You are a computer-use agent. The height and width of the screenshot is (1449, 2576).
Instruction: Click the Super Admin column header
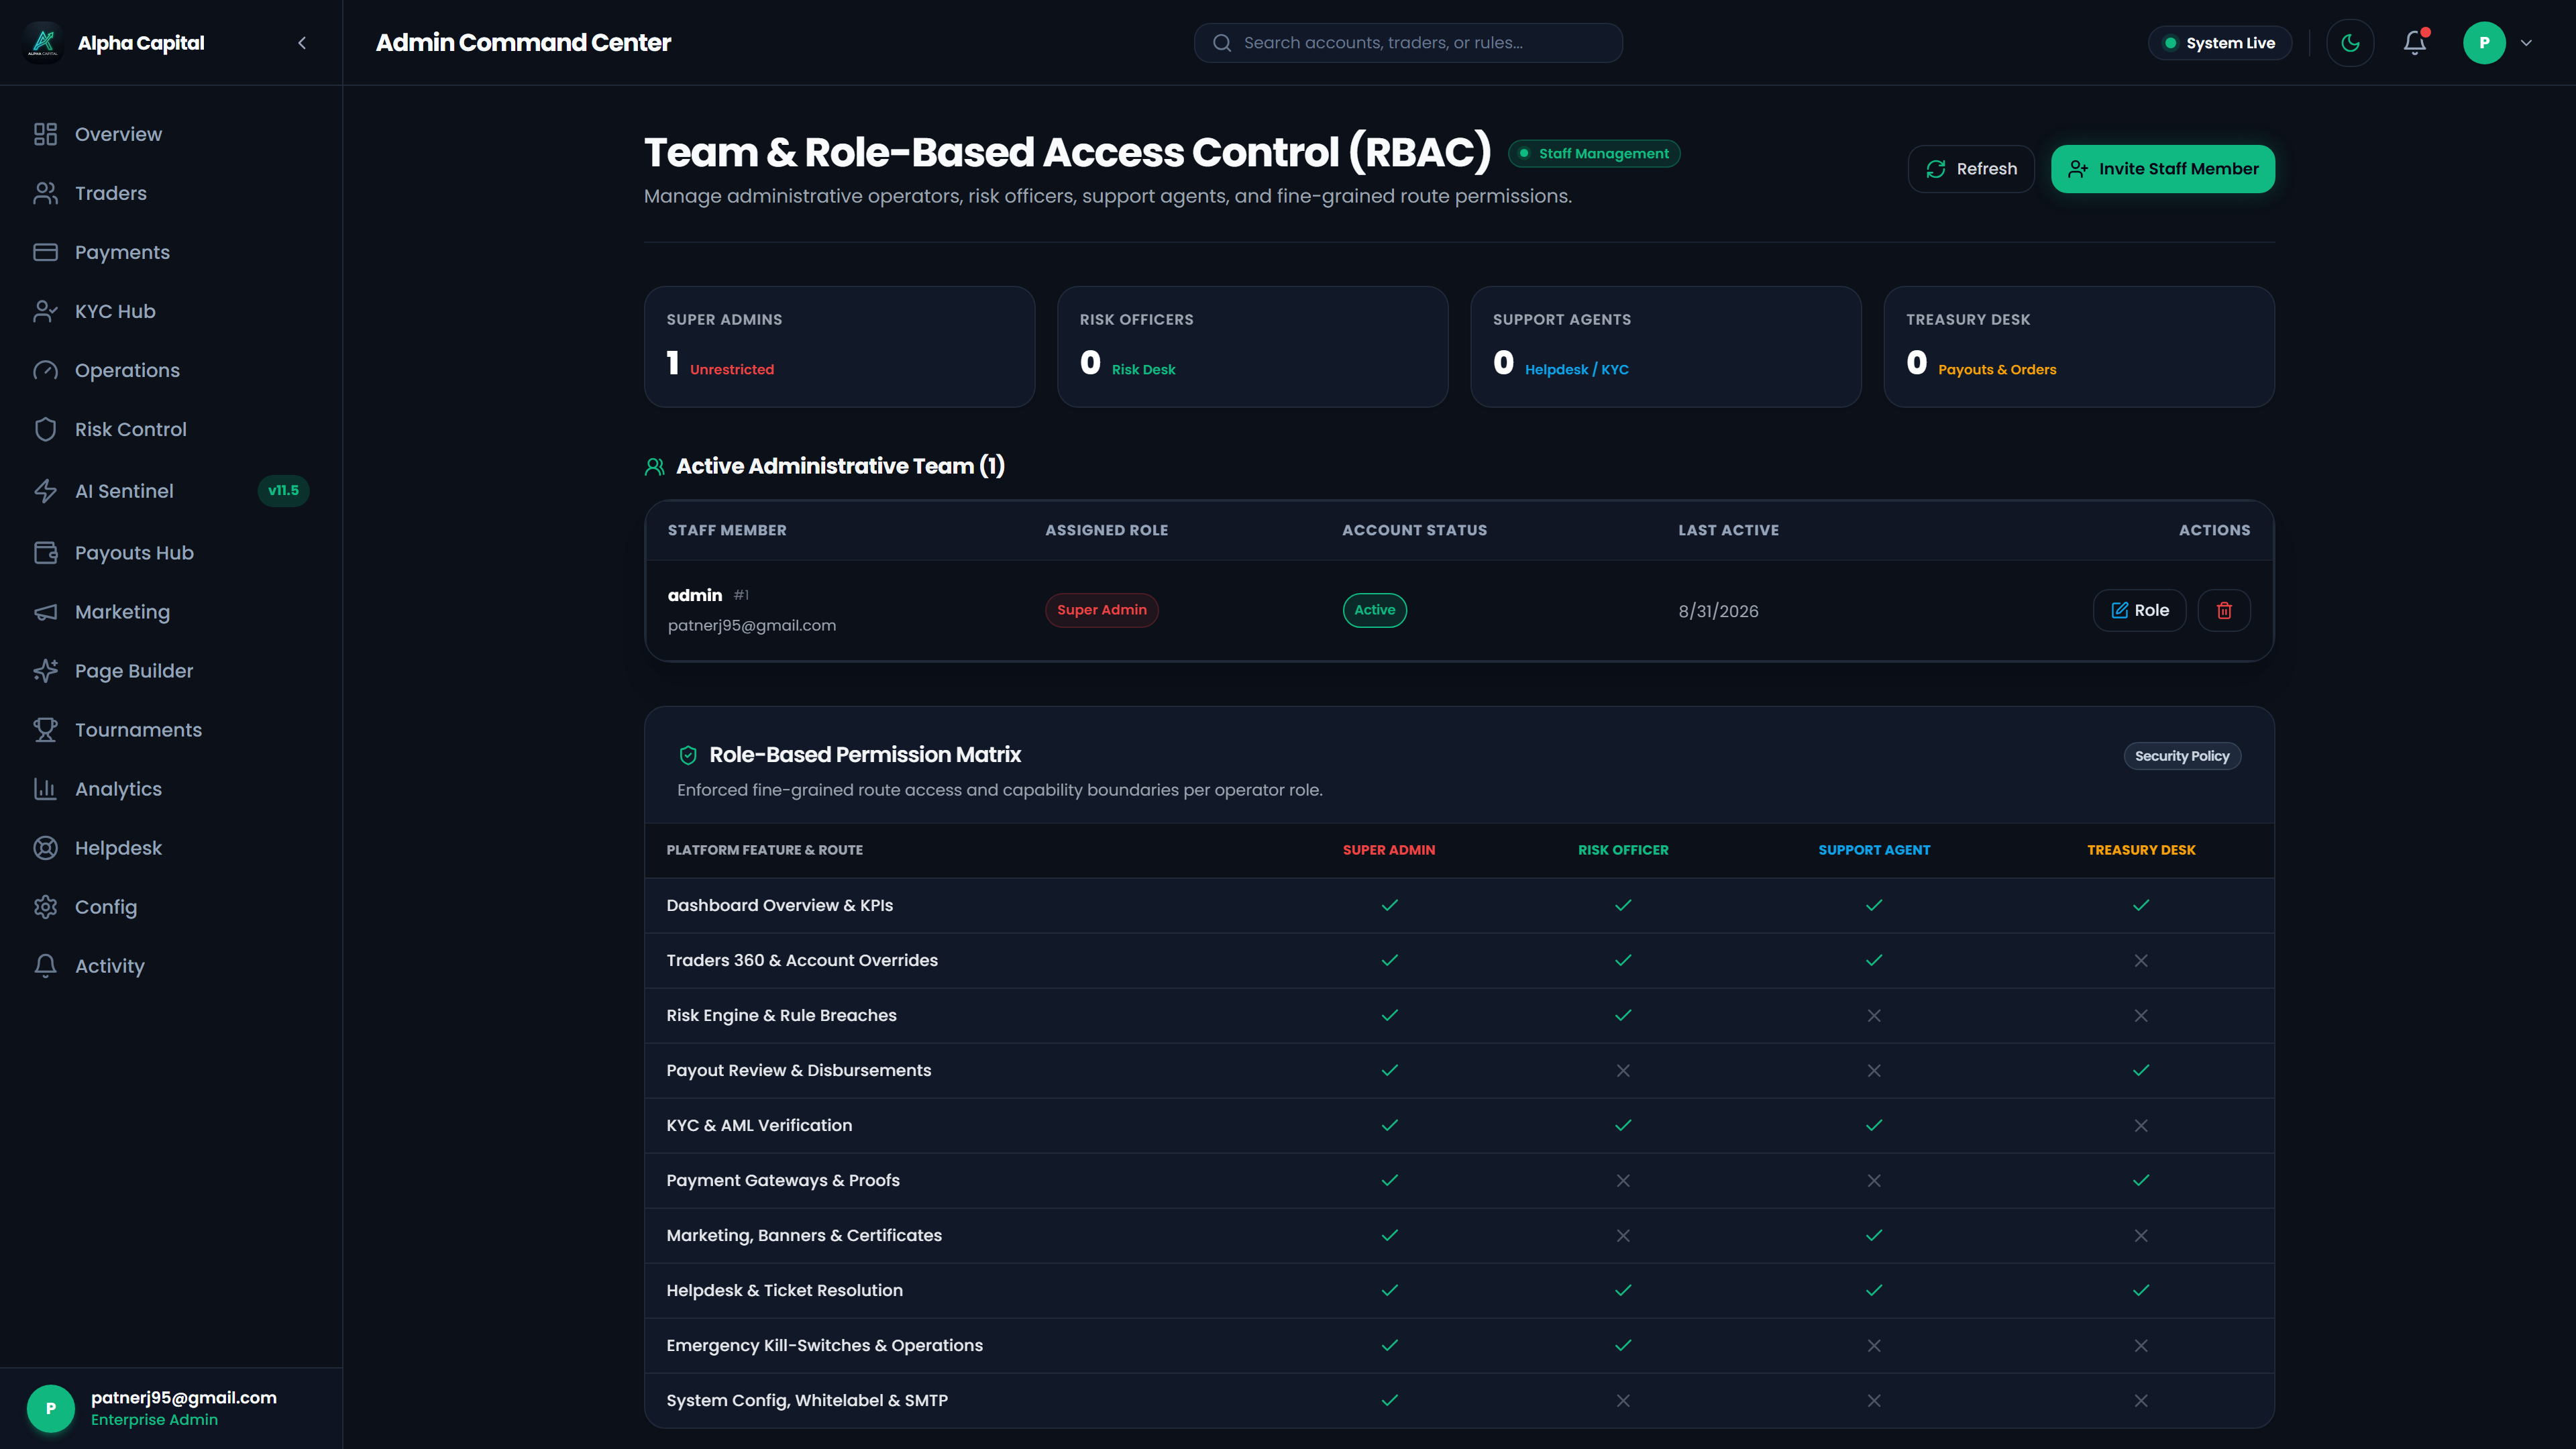(1389, 850)
